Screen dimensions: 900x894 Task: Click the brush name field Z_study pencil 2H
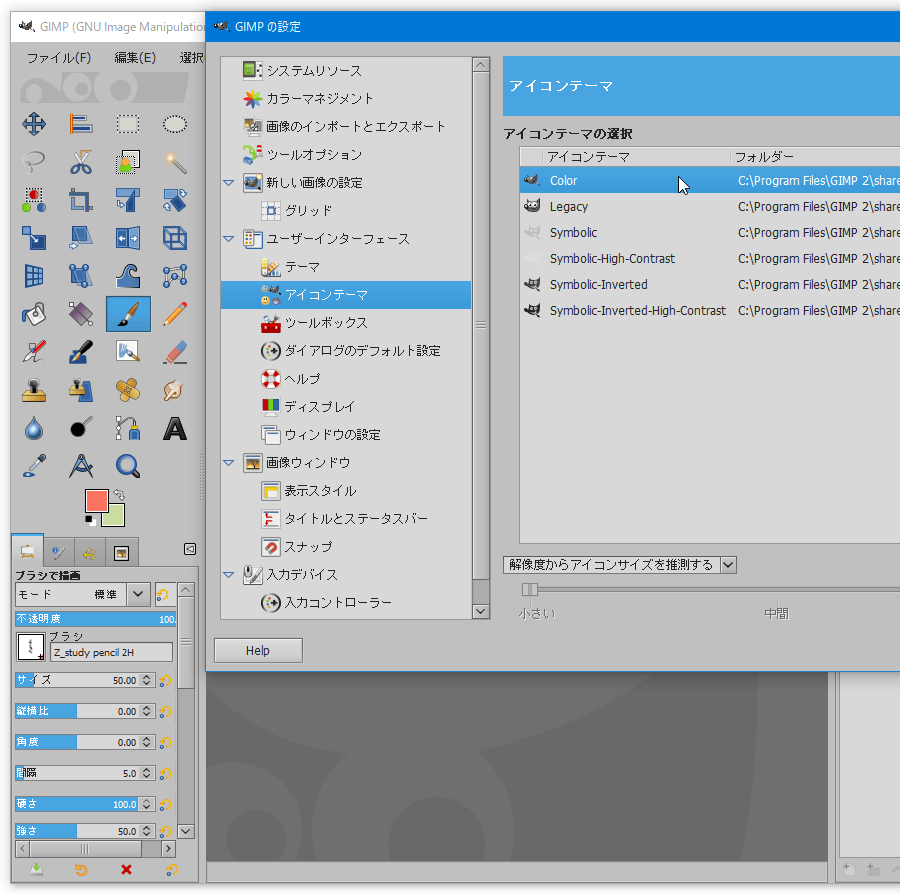point(111,652)
